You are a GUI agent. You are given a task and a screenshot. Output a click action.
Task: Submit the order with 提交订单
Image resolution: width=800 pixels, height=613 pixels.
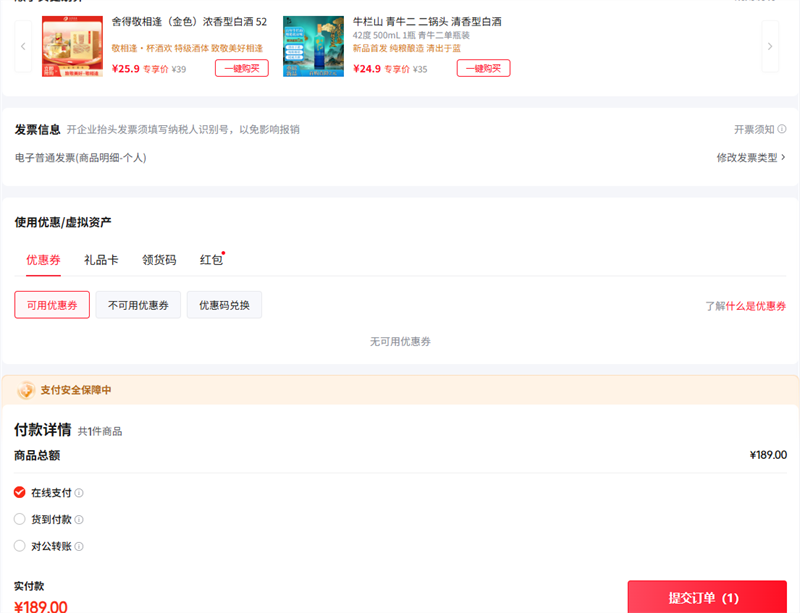(x=706, y=597)
